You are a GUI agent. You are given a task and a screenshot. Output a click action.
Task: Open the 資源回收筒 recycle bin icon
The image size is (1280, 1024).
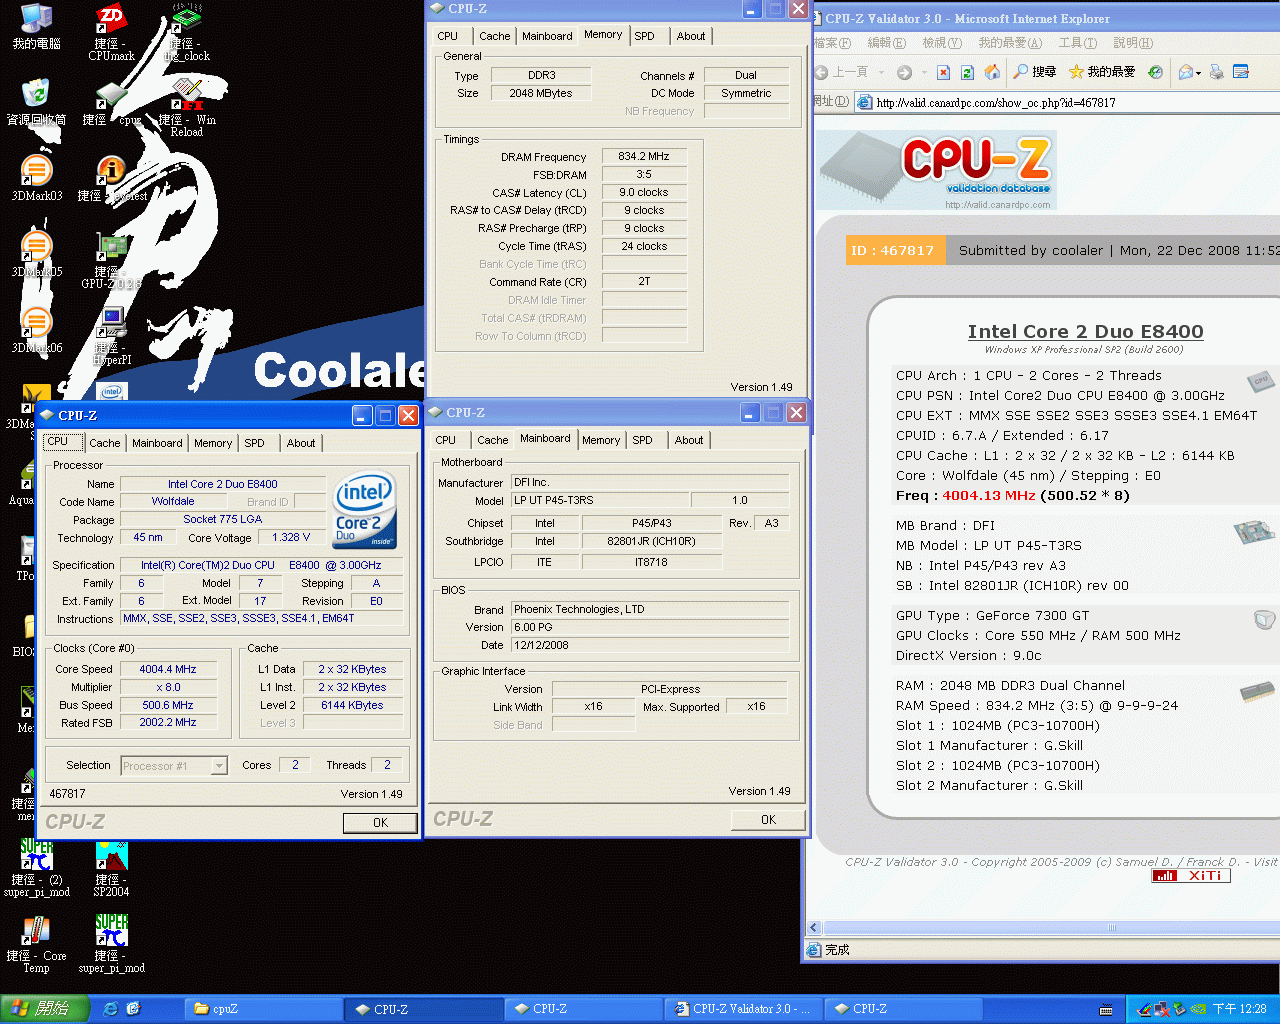[x=36, y=103]
